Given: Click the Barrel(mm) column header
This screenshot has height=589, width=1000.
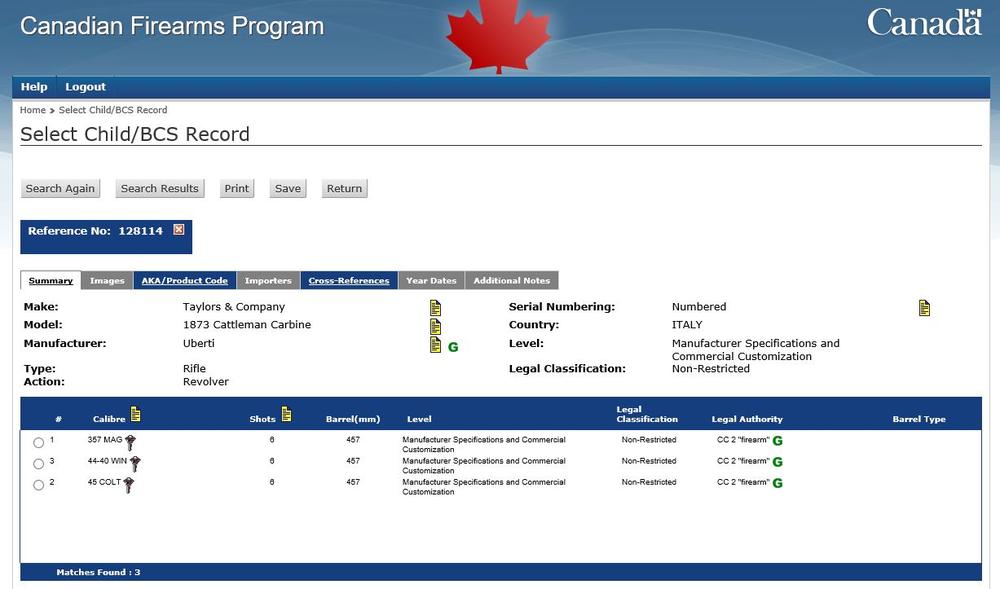Looking at the screenshot, I should [x=353, y=419].
